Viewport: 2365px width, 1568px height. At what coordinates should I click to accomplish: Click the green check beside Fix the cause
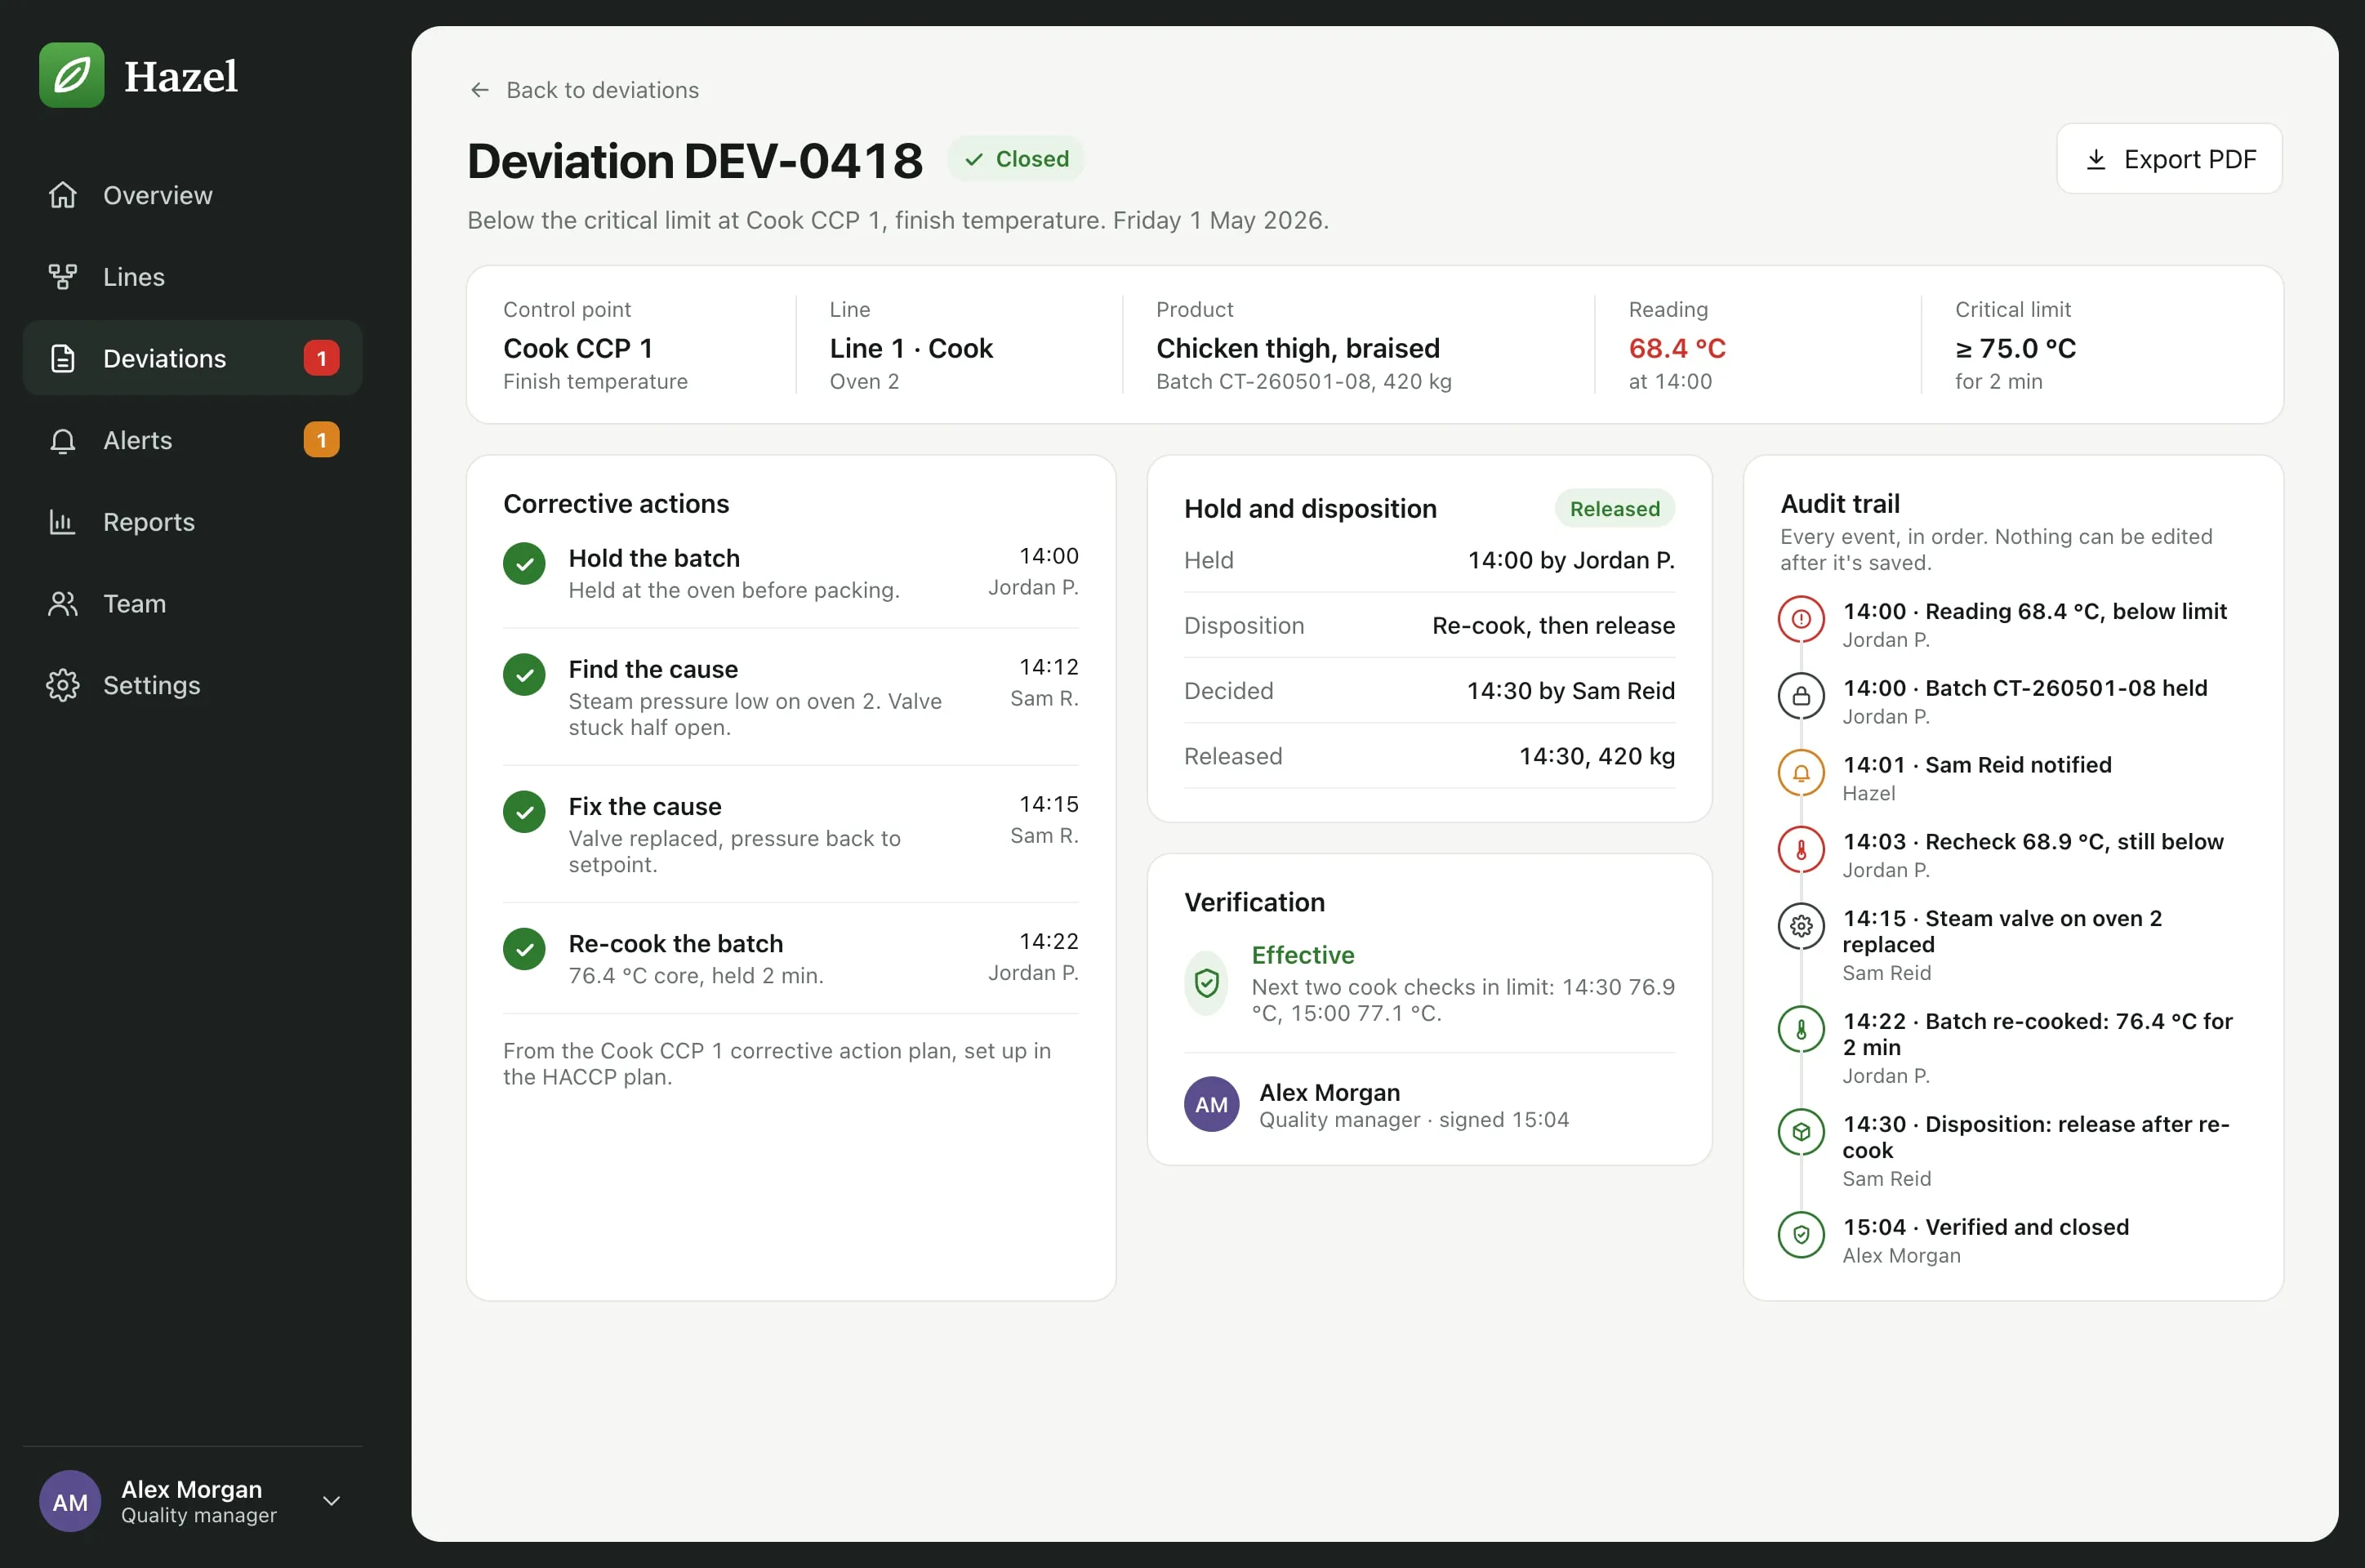point(524,812)
